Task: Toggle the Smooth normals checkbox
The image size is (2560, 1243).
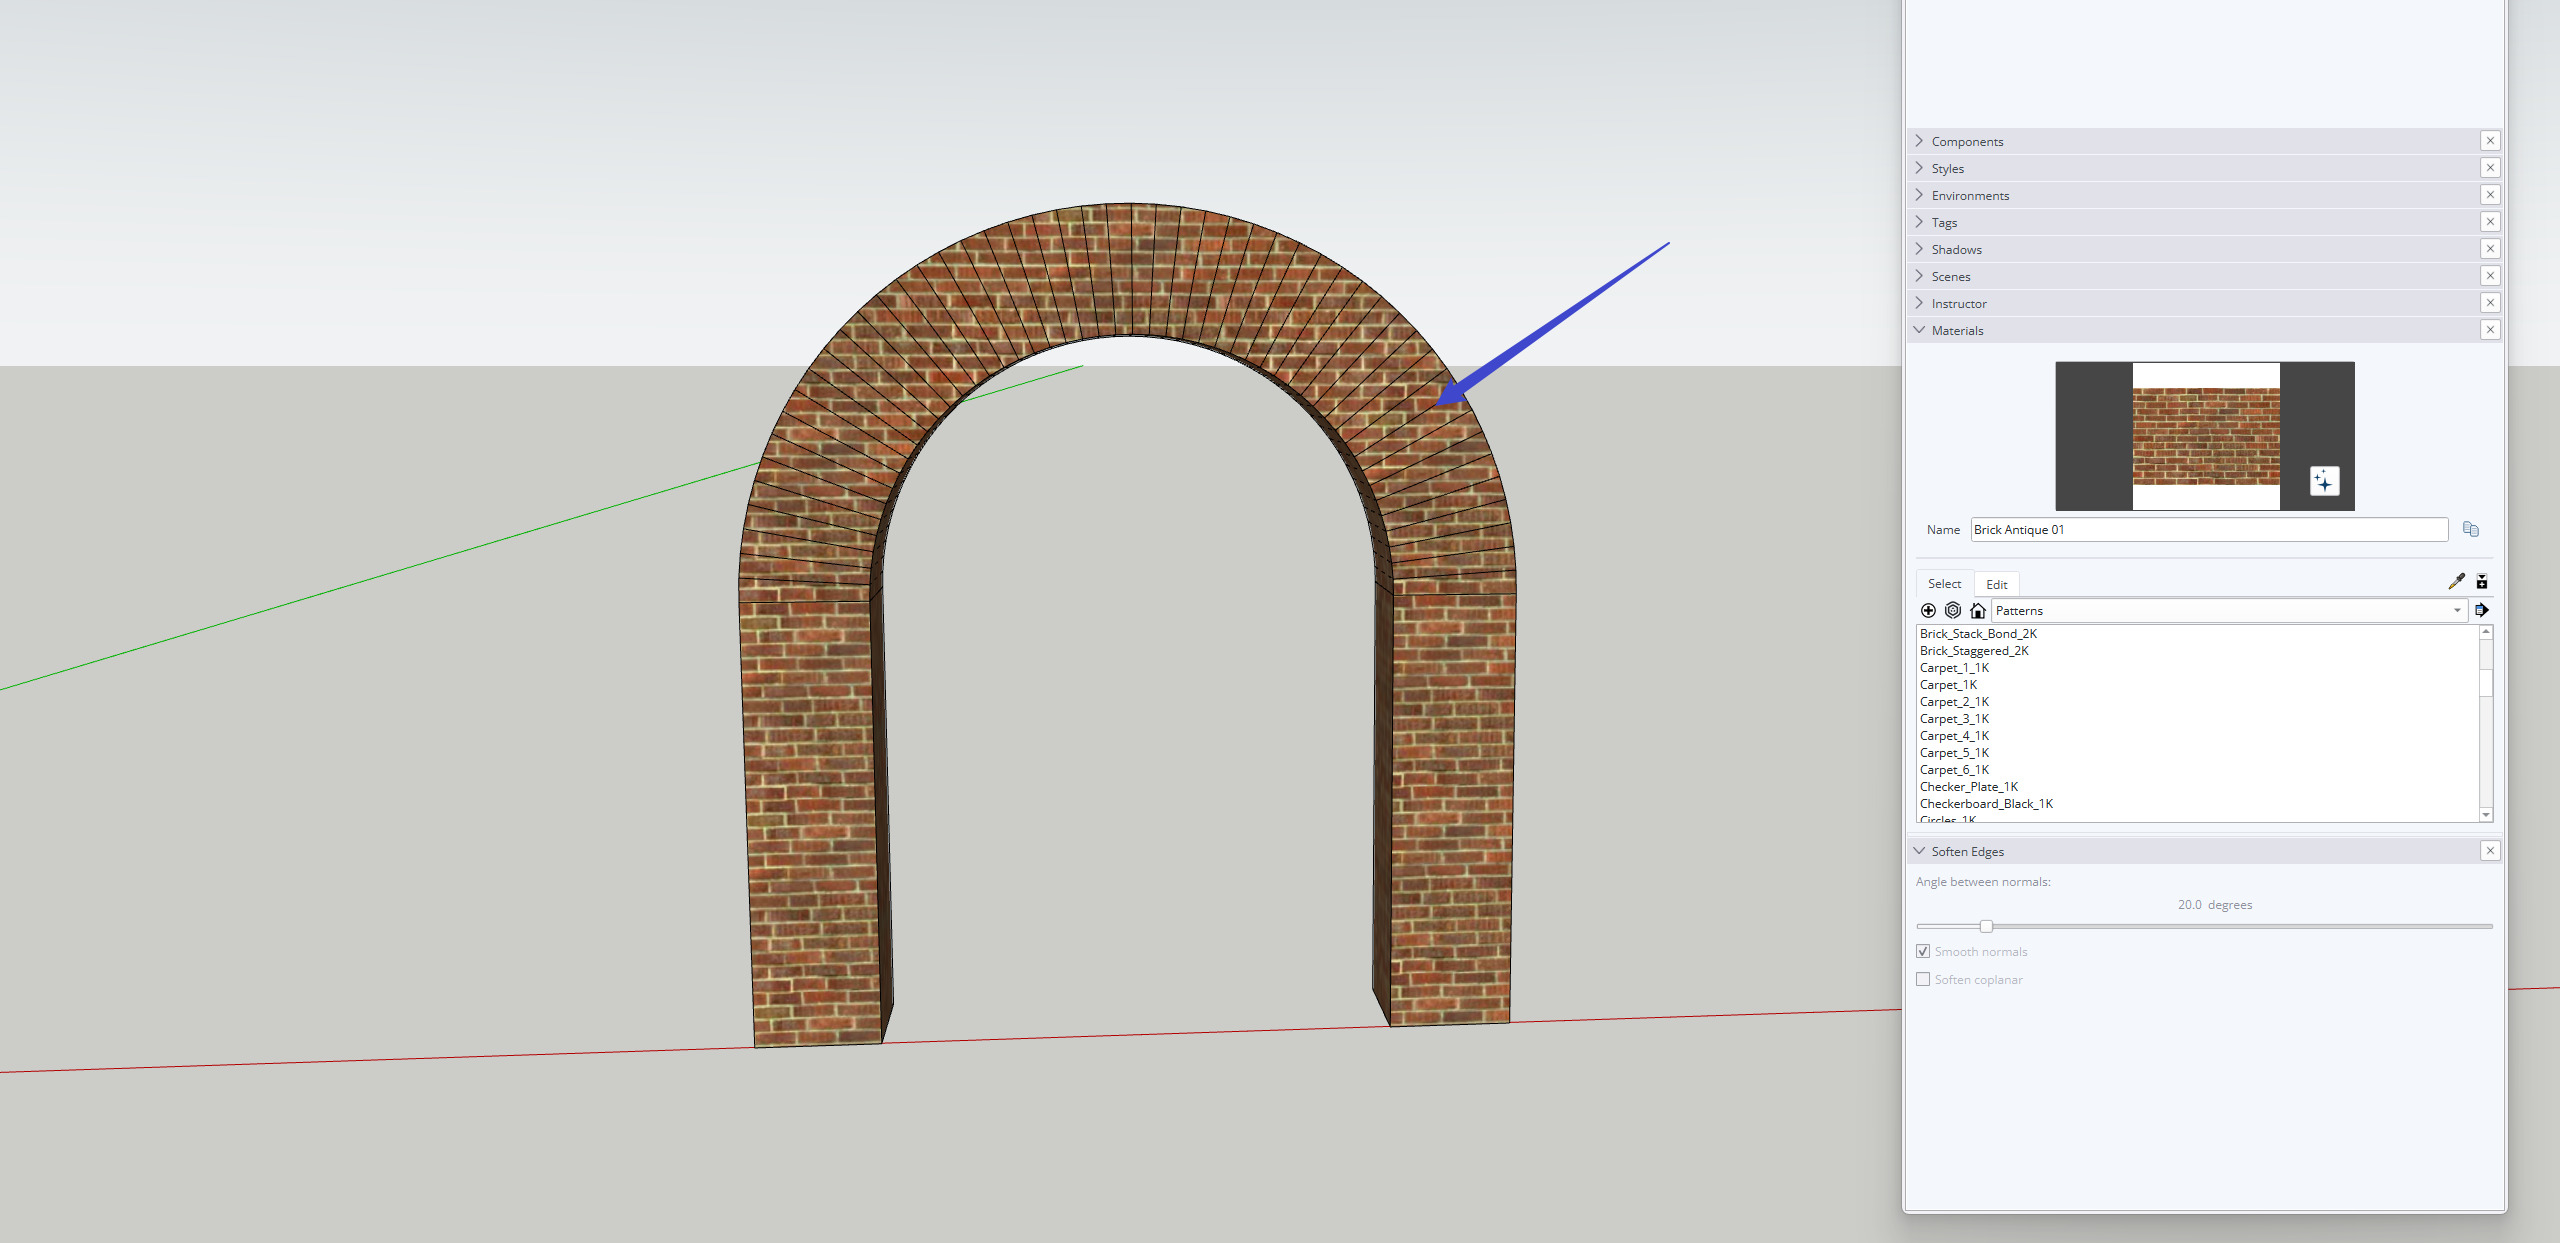Action: [1923, 951]
